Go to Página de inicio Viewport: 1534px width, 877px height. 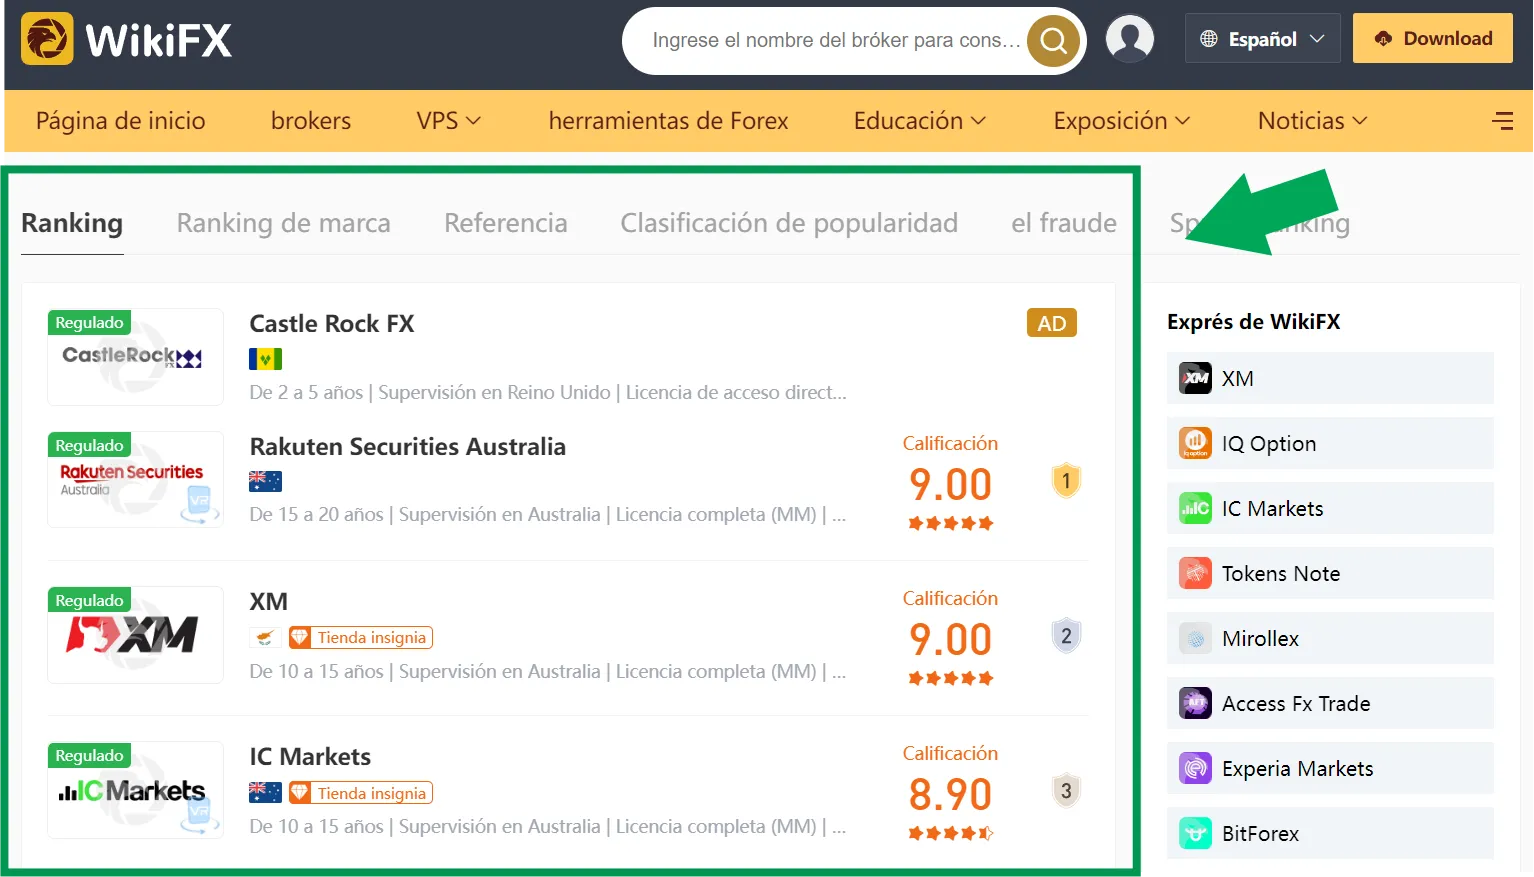click(121, 121)
